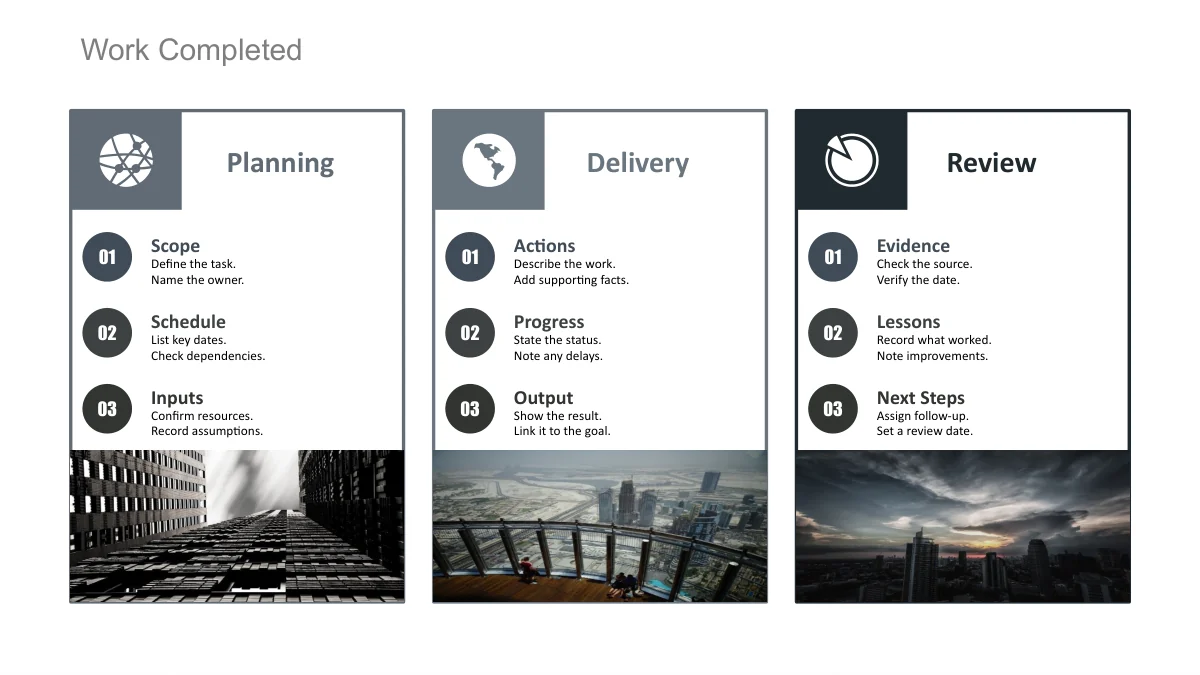Click the pie chart icon beside Review
The image size is (1200, 675).
[852, 160]
